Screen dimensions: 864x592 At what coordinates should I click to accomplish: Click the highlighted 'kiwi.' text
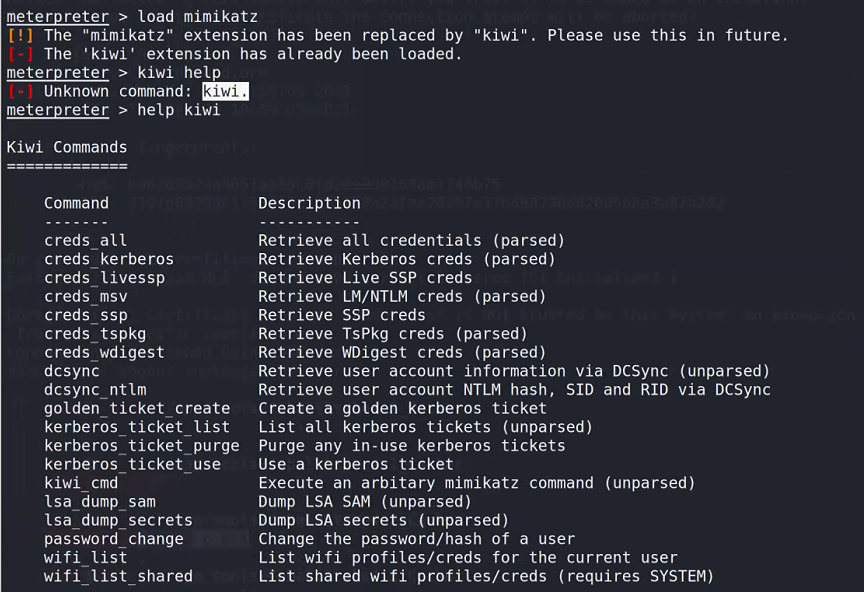[225, 92]
